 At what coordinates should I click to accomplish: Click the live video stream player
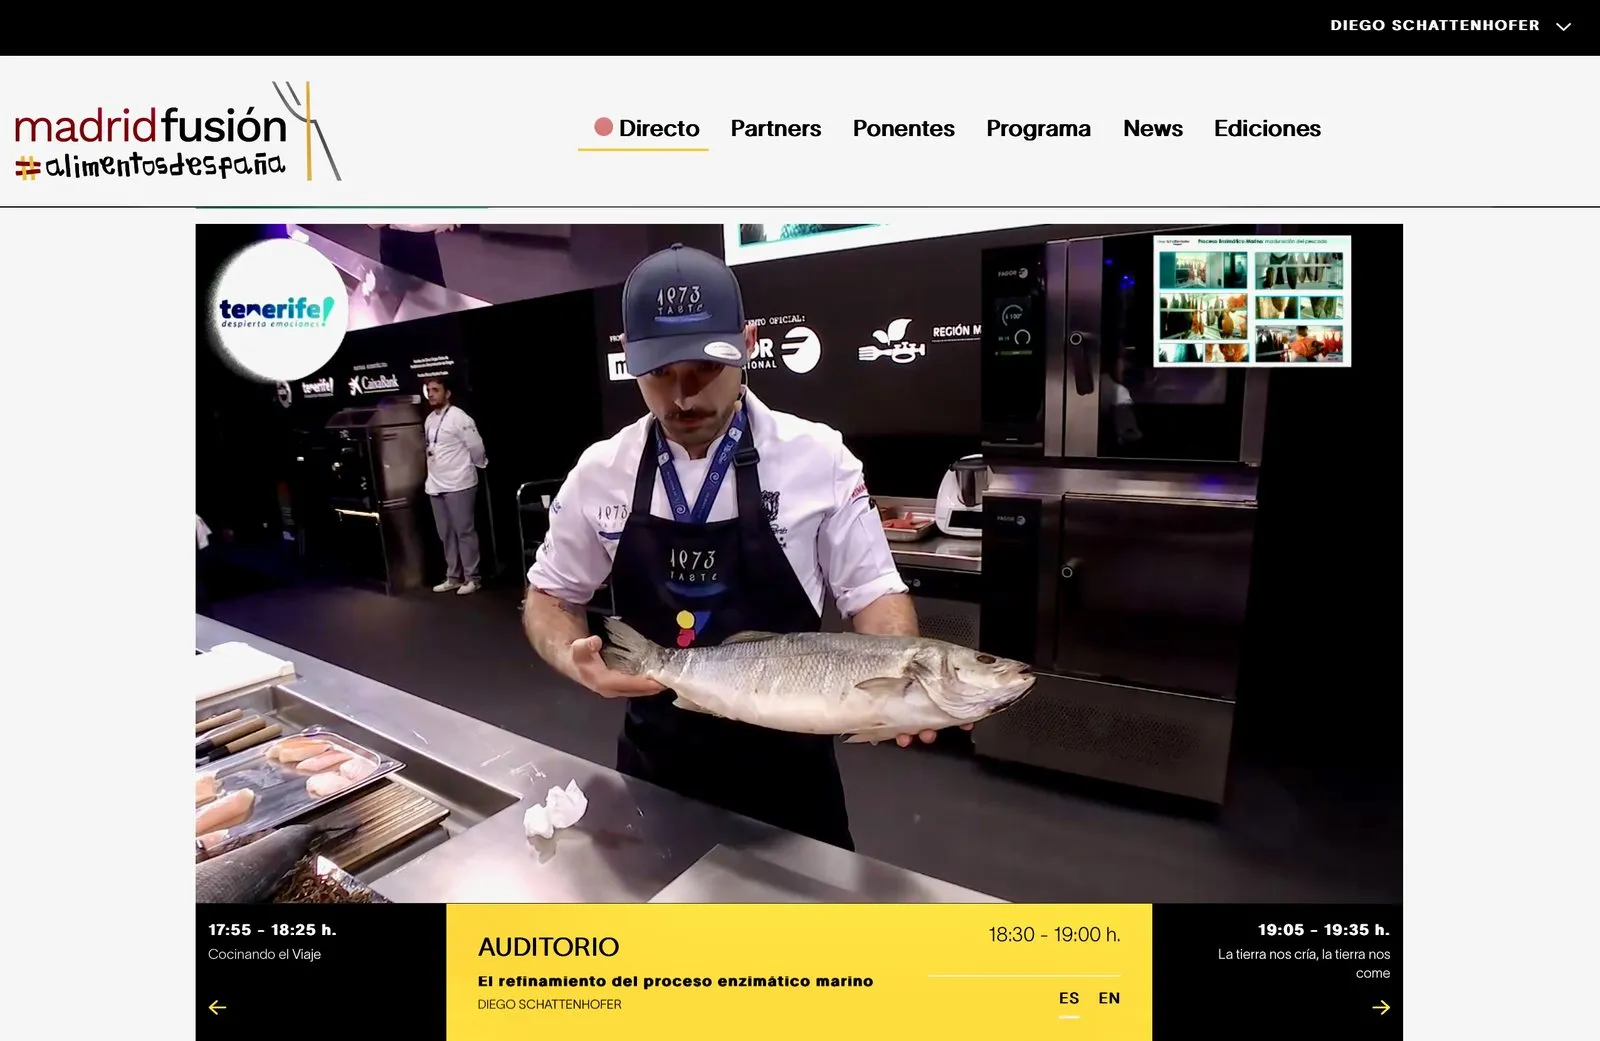click(x=799, y=563)
